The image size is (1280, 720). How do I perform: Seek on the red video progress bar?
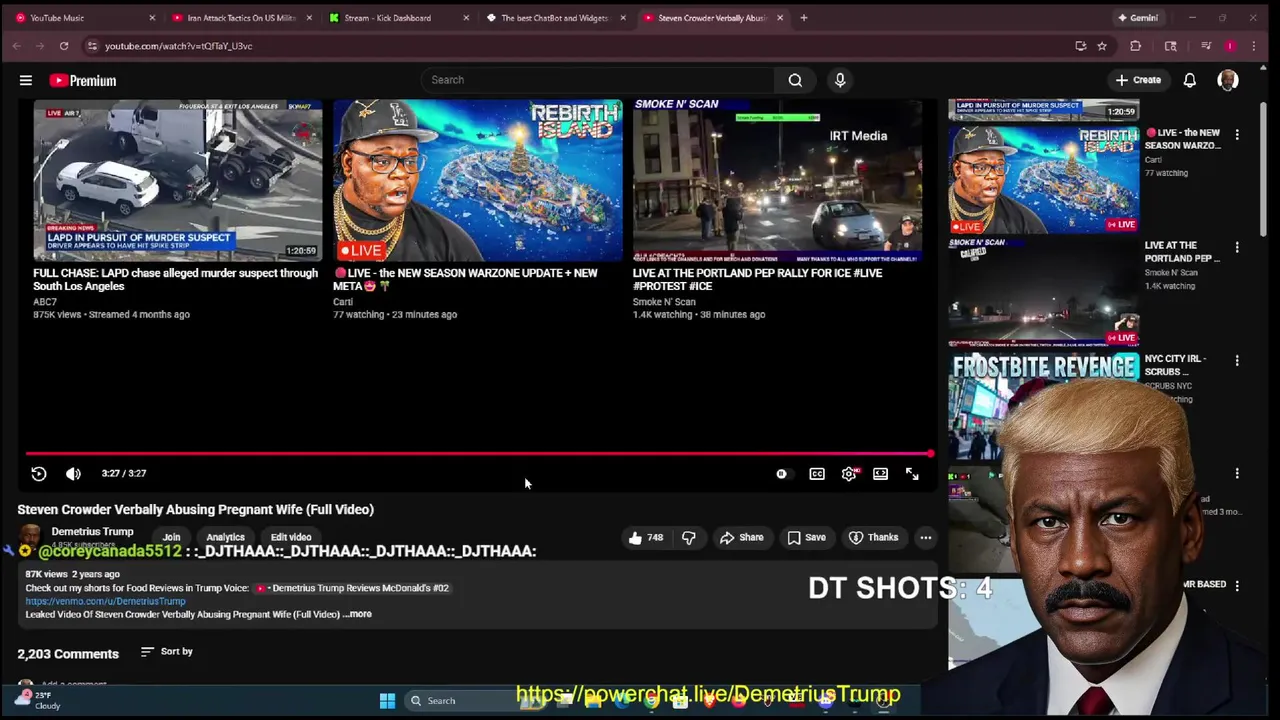(x=480, y=454)
